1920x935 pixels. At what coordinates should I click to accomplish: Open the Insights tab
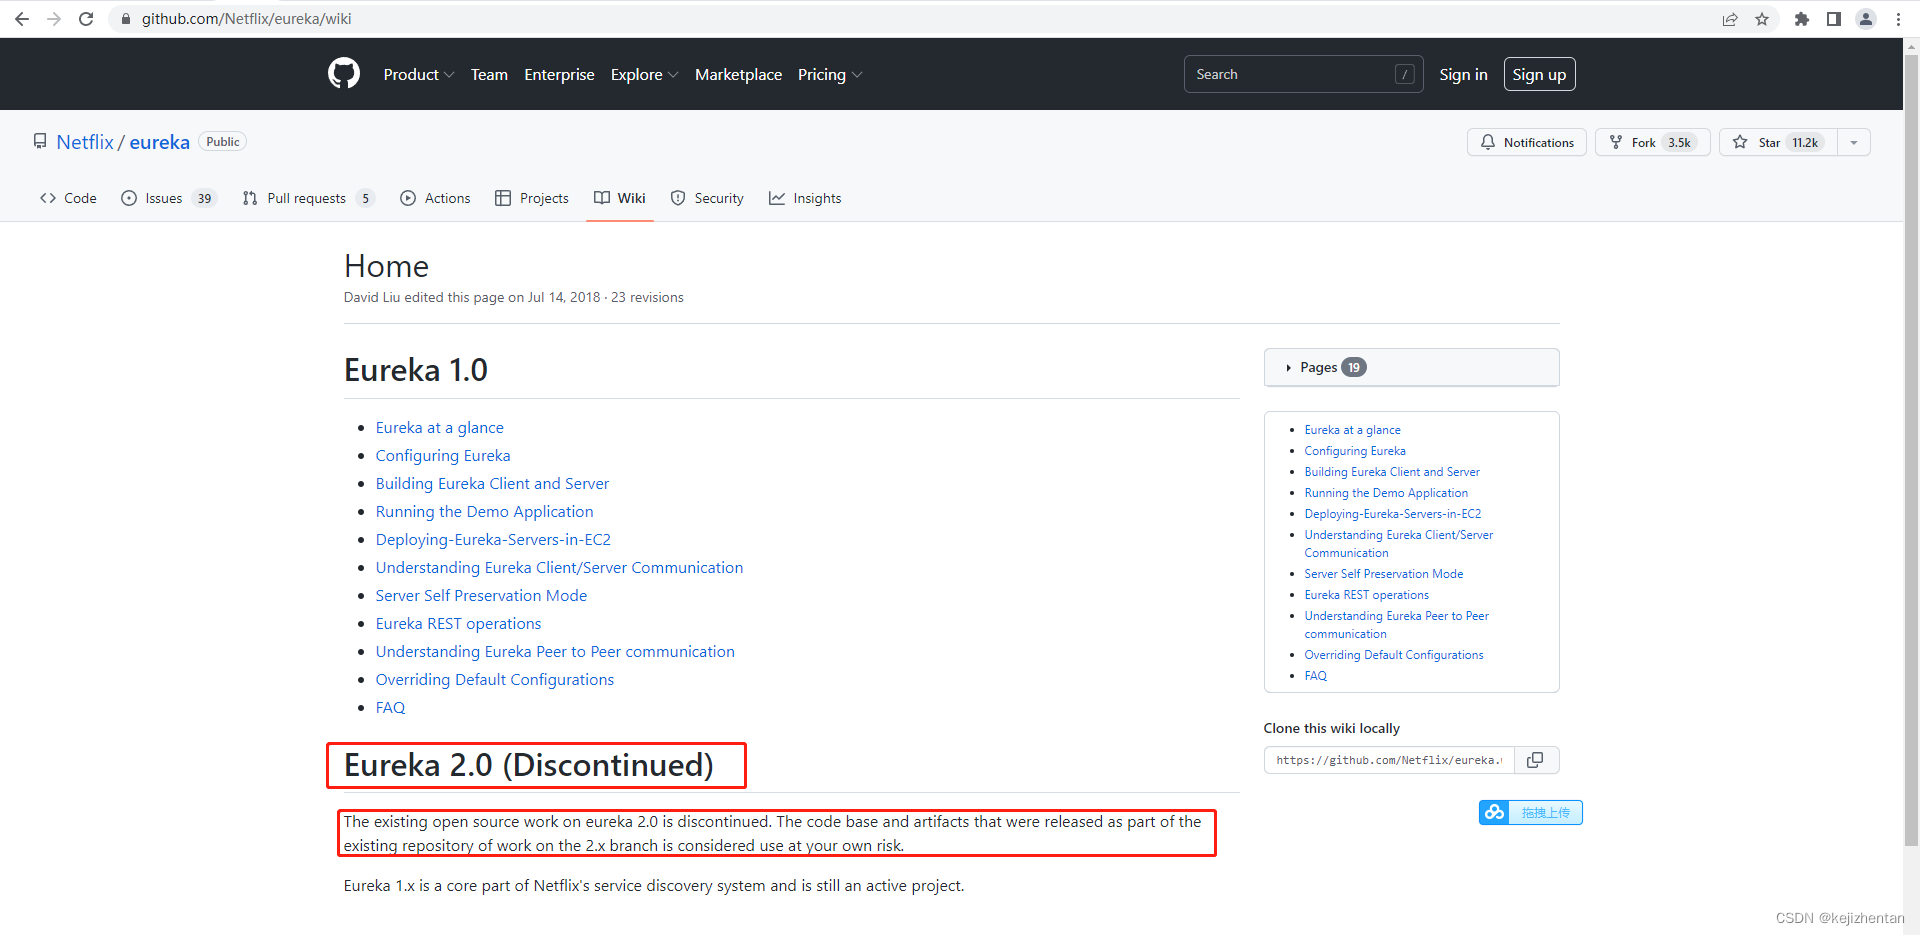(805, 198)
